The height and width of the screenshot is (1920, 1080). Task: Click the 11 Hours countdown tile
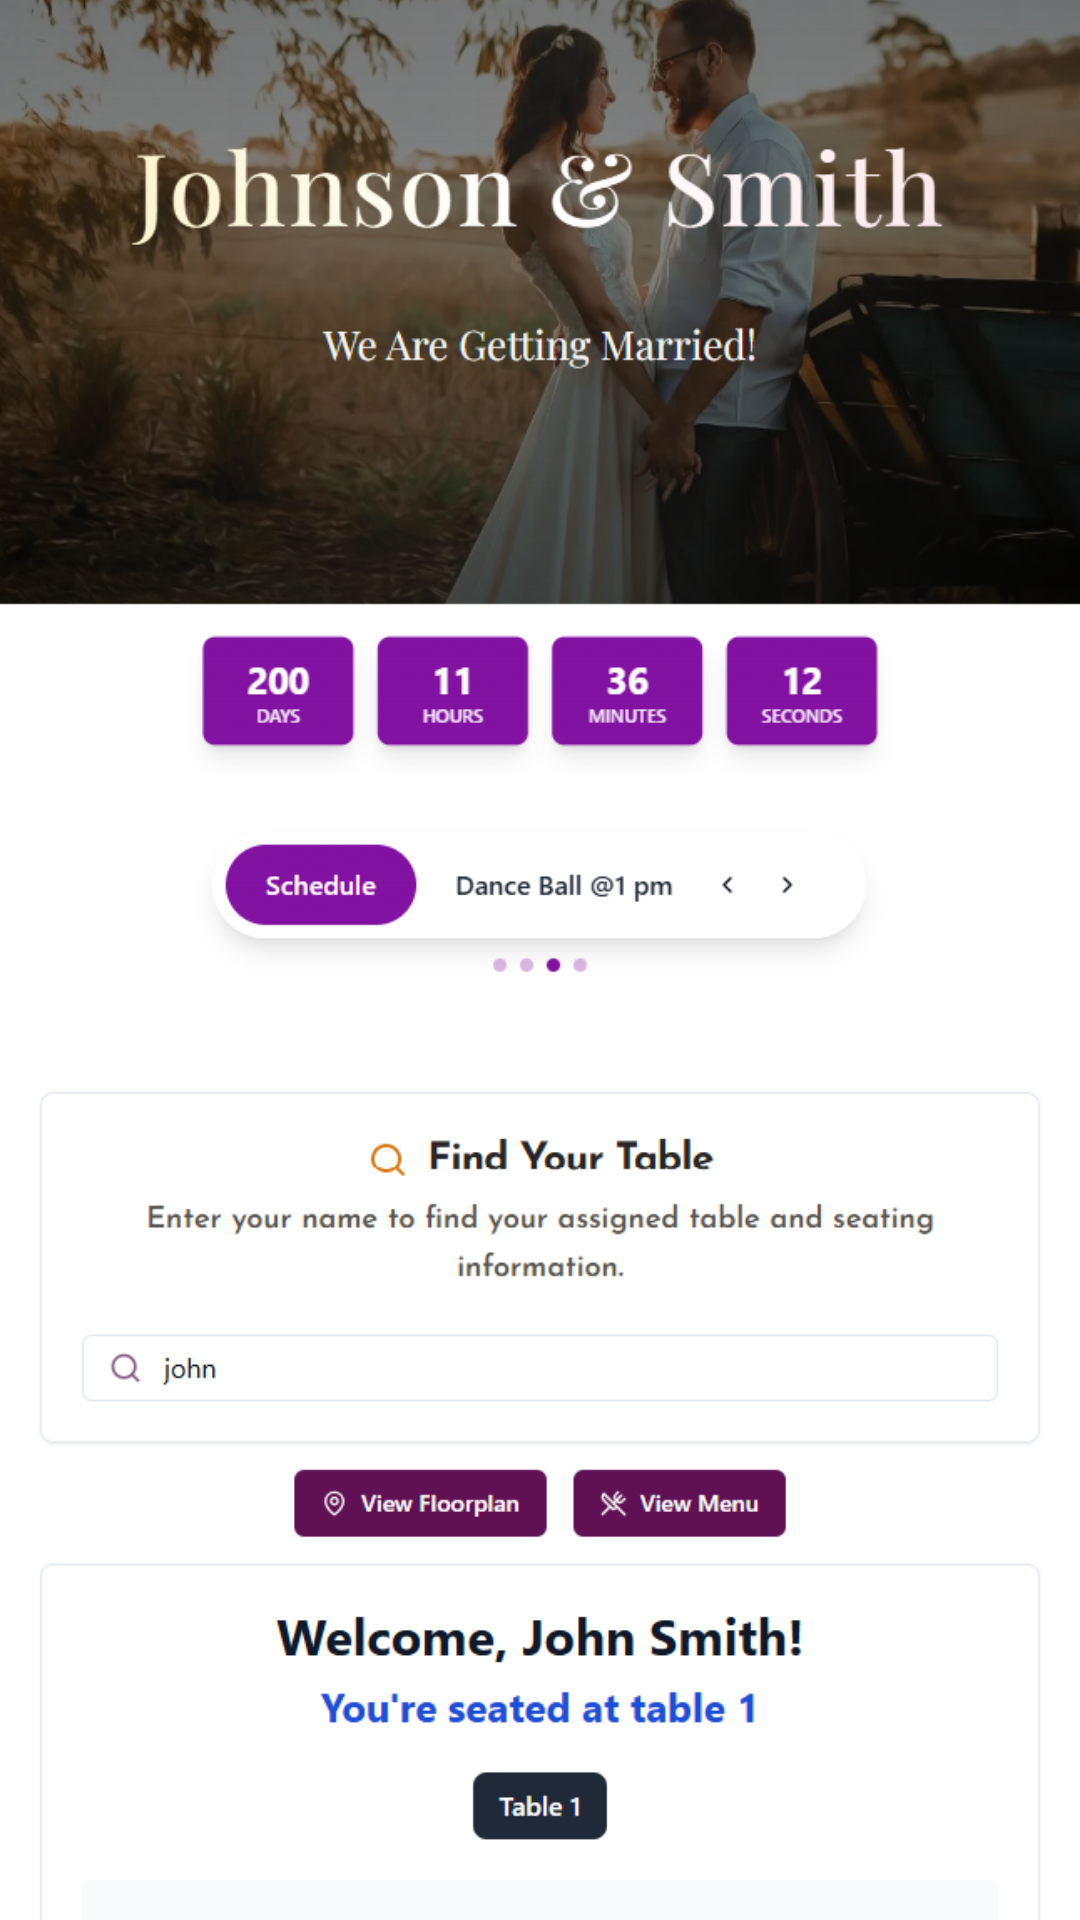(x=452, y=690)
